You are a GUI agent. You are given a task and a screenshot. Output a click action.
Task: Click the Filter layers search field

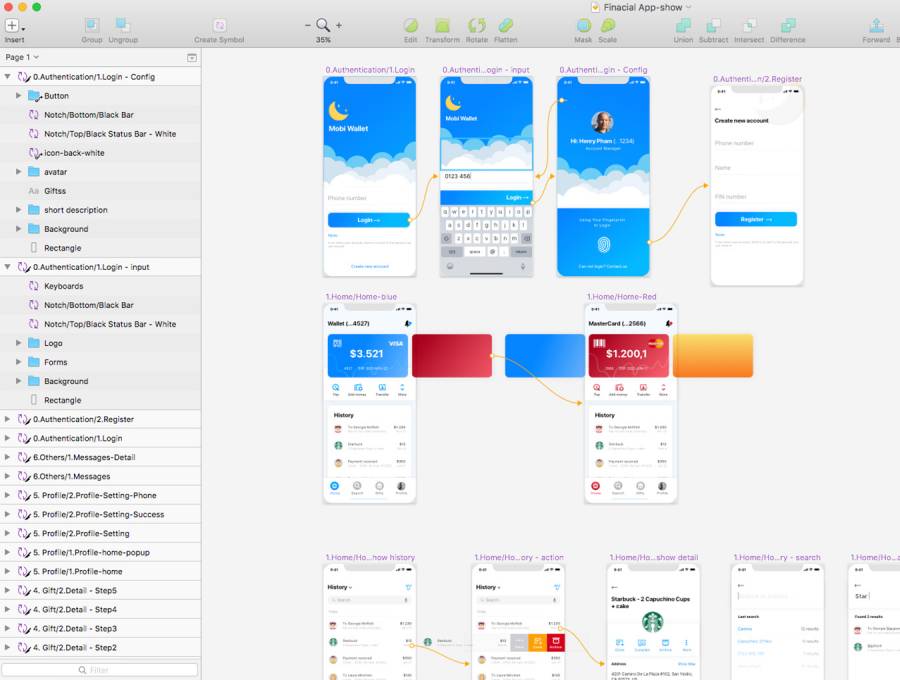coord(100,670)
